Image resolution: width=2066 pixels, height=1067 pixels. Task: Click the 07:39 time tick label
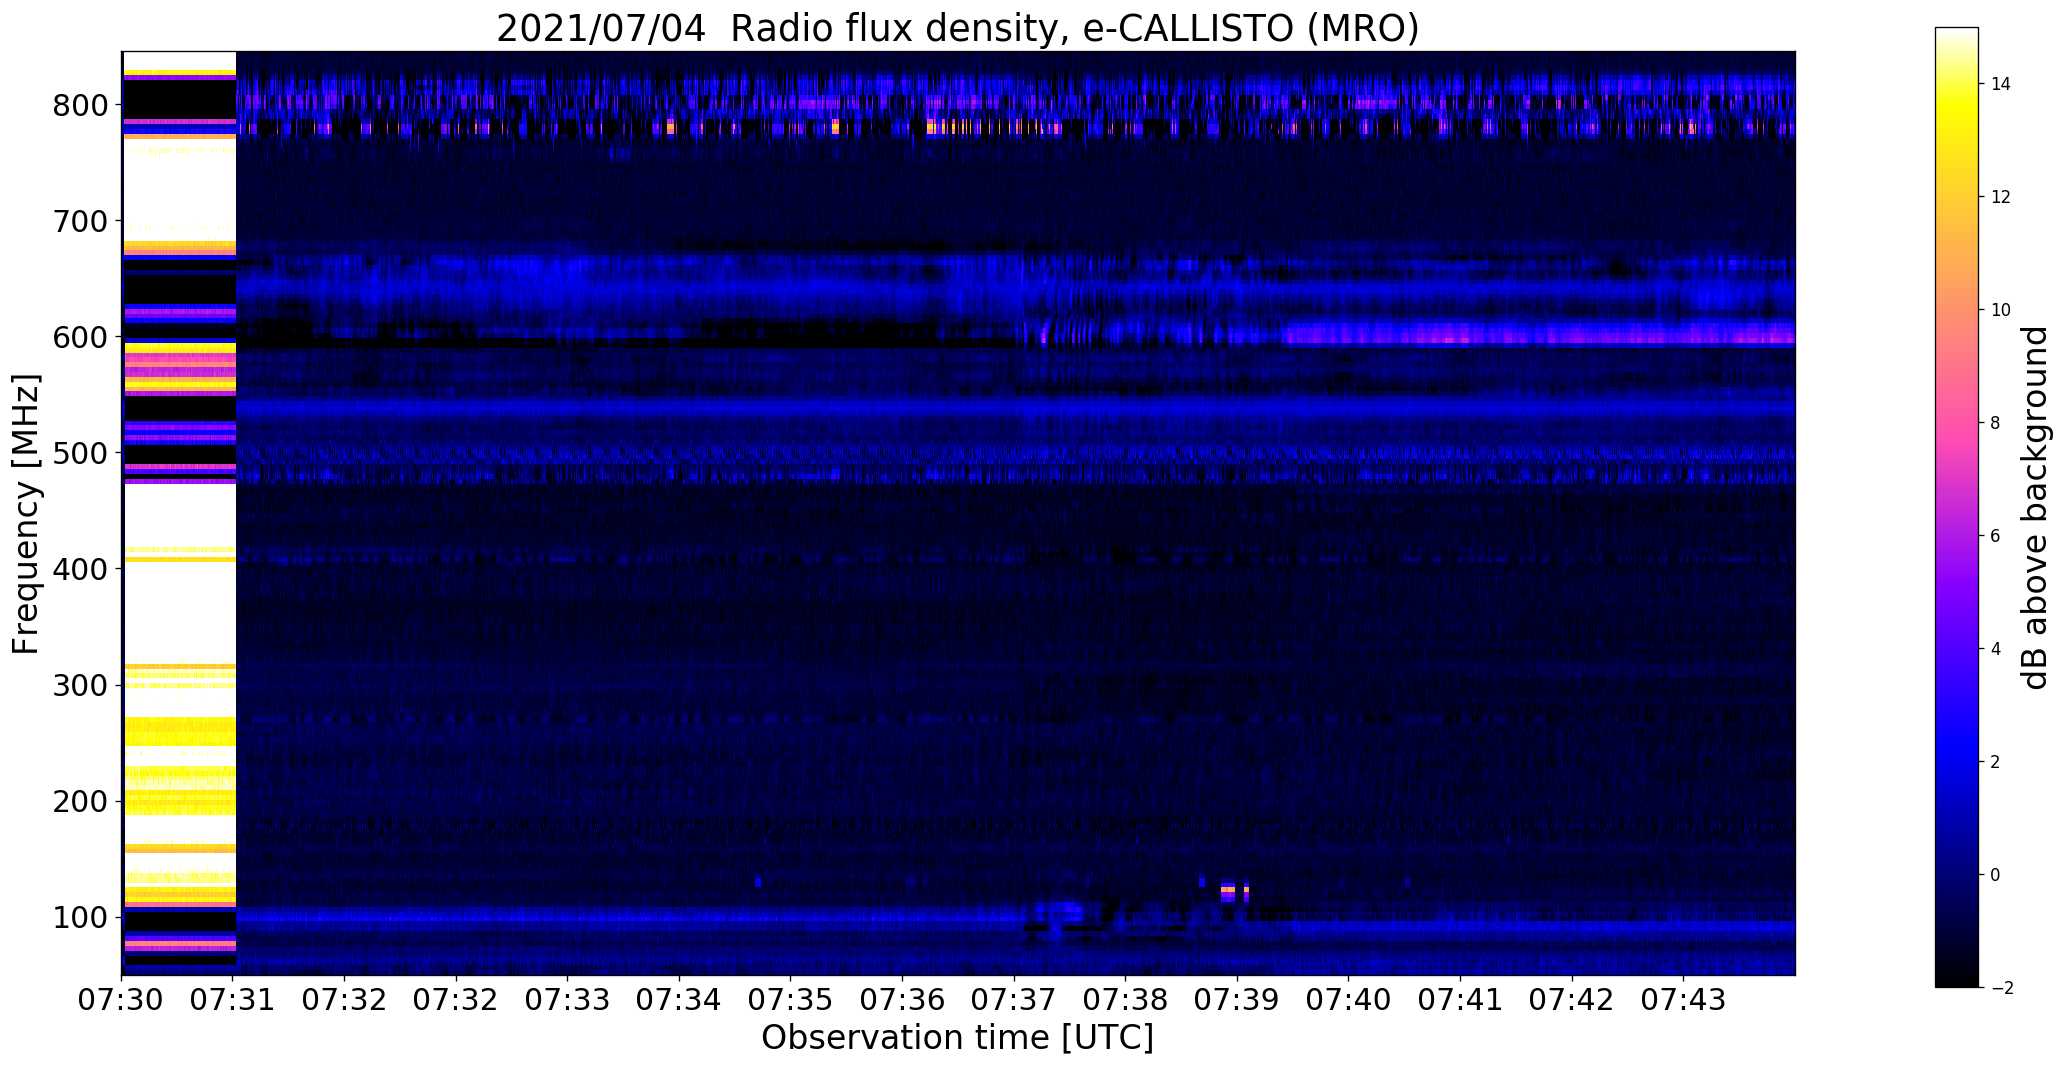click(1237, 1000)
